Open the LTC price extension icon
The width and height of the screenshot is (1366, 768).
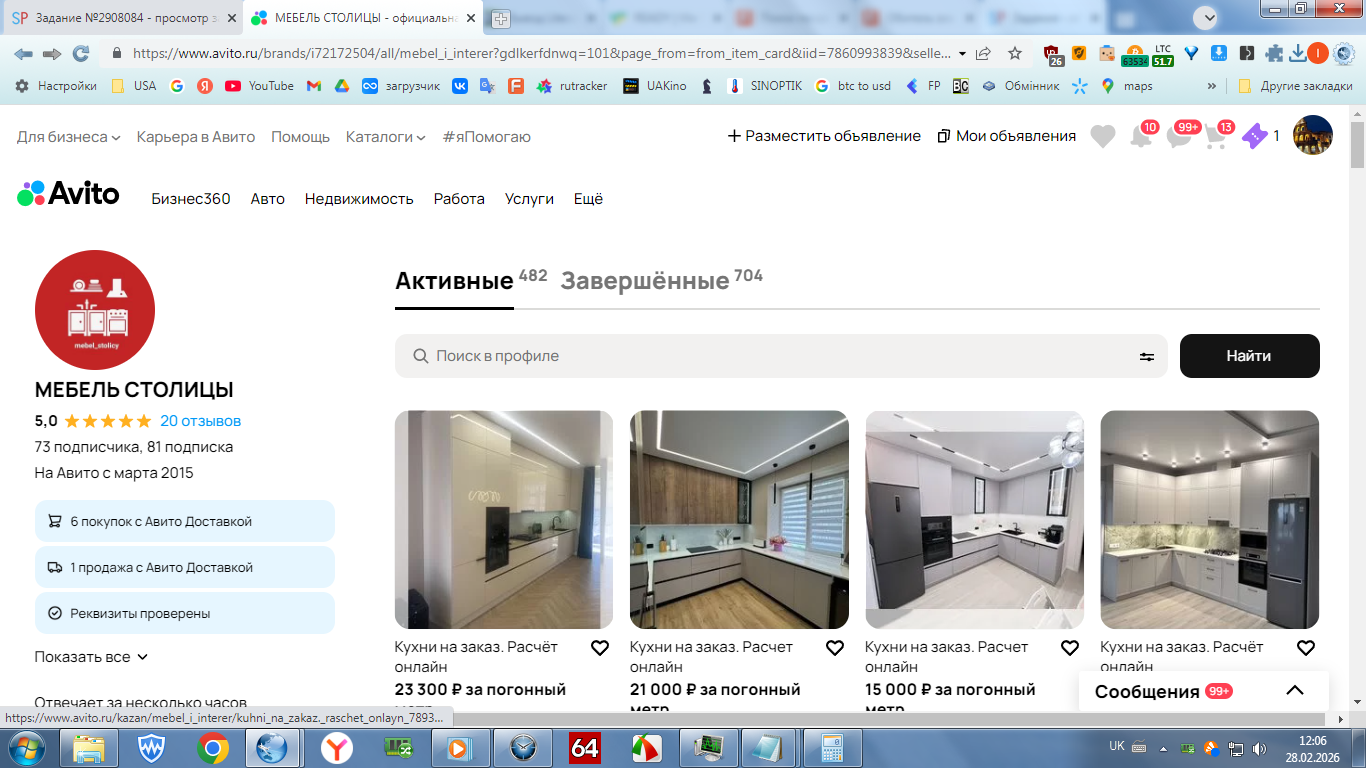(1163, 54)
